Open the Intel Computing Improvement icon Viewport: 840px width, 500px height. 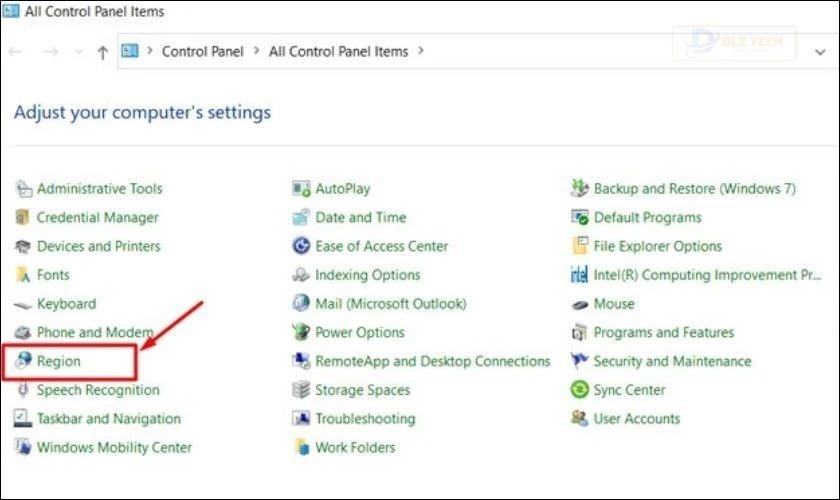(580, 275)
